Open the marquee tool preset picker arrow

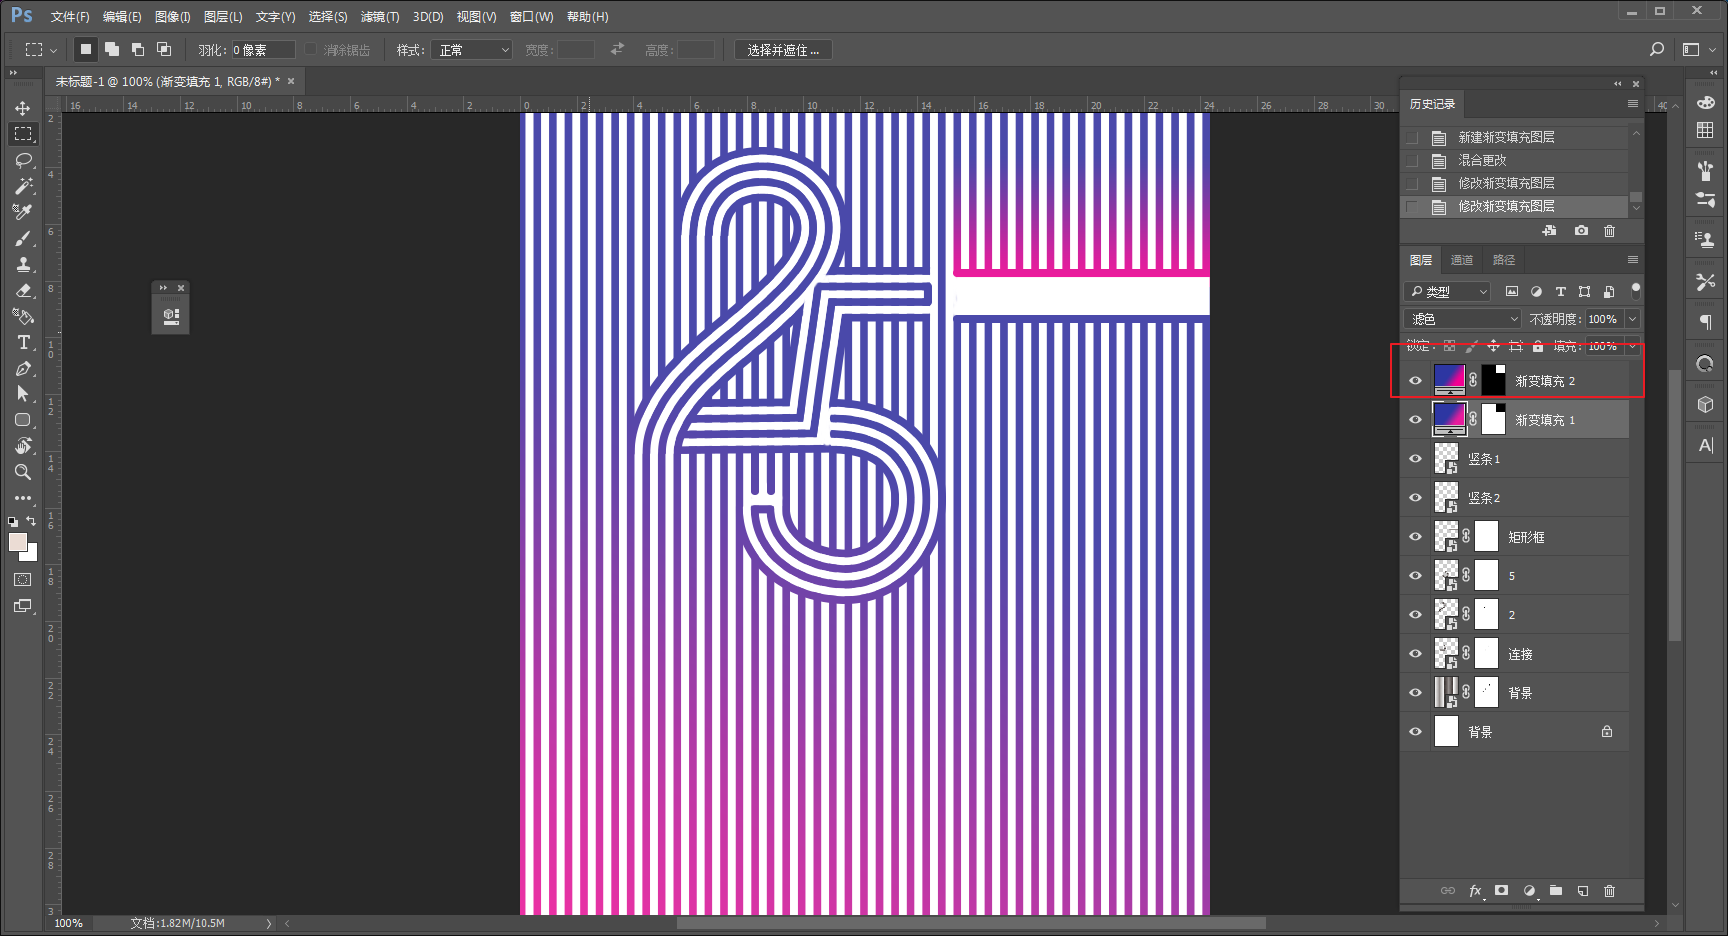[53, 50]
